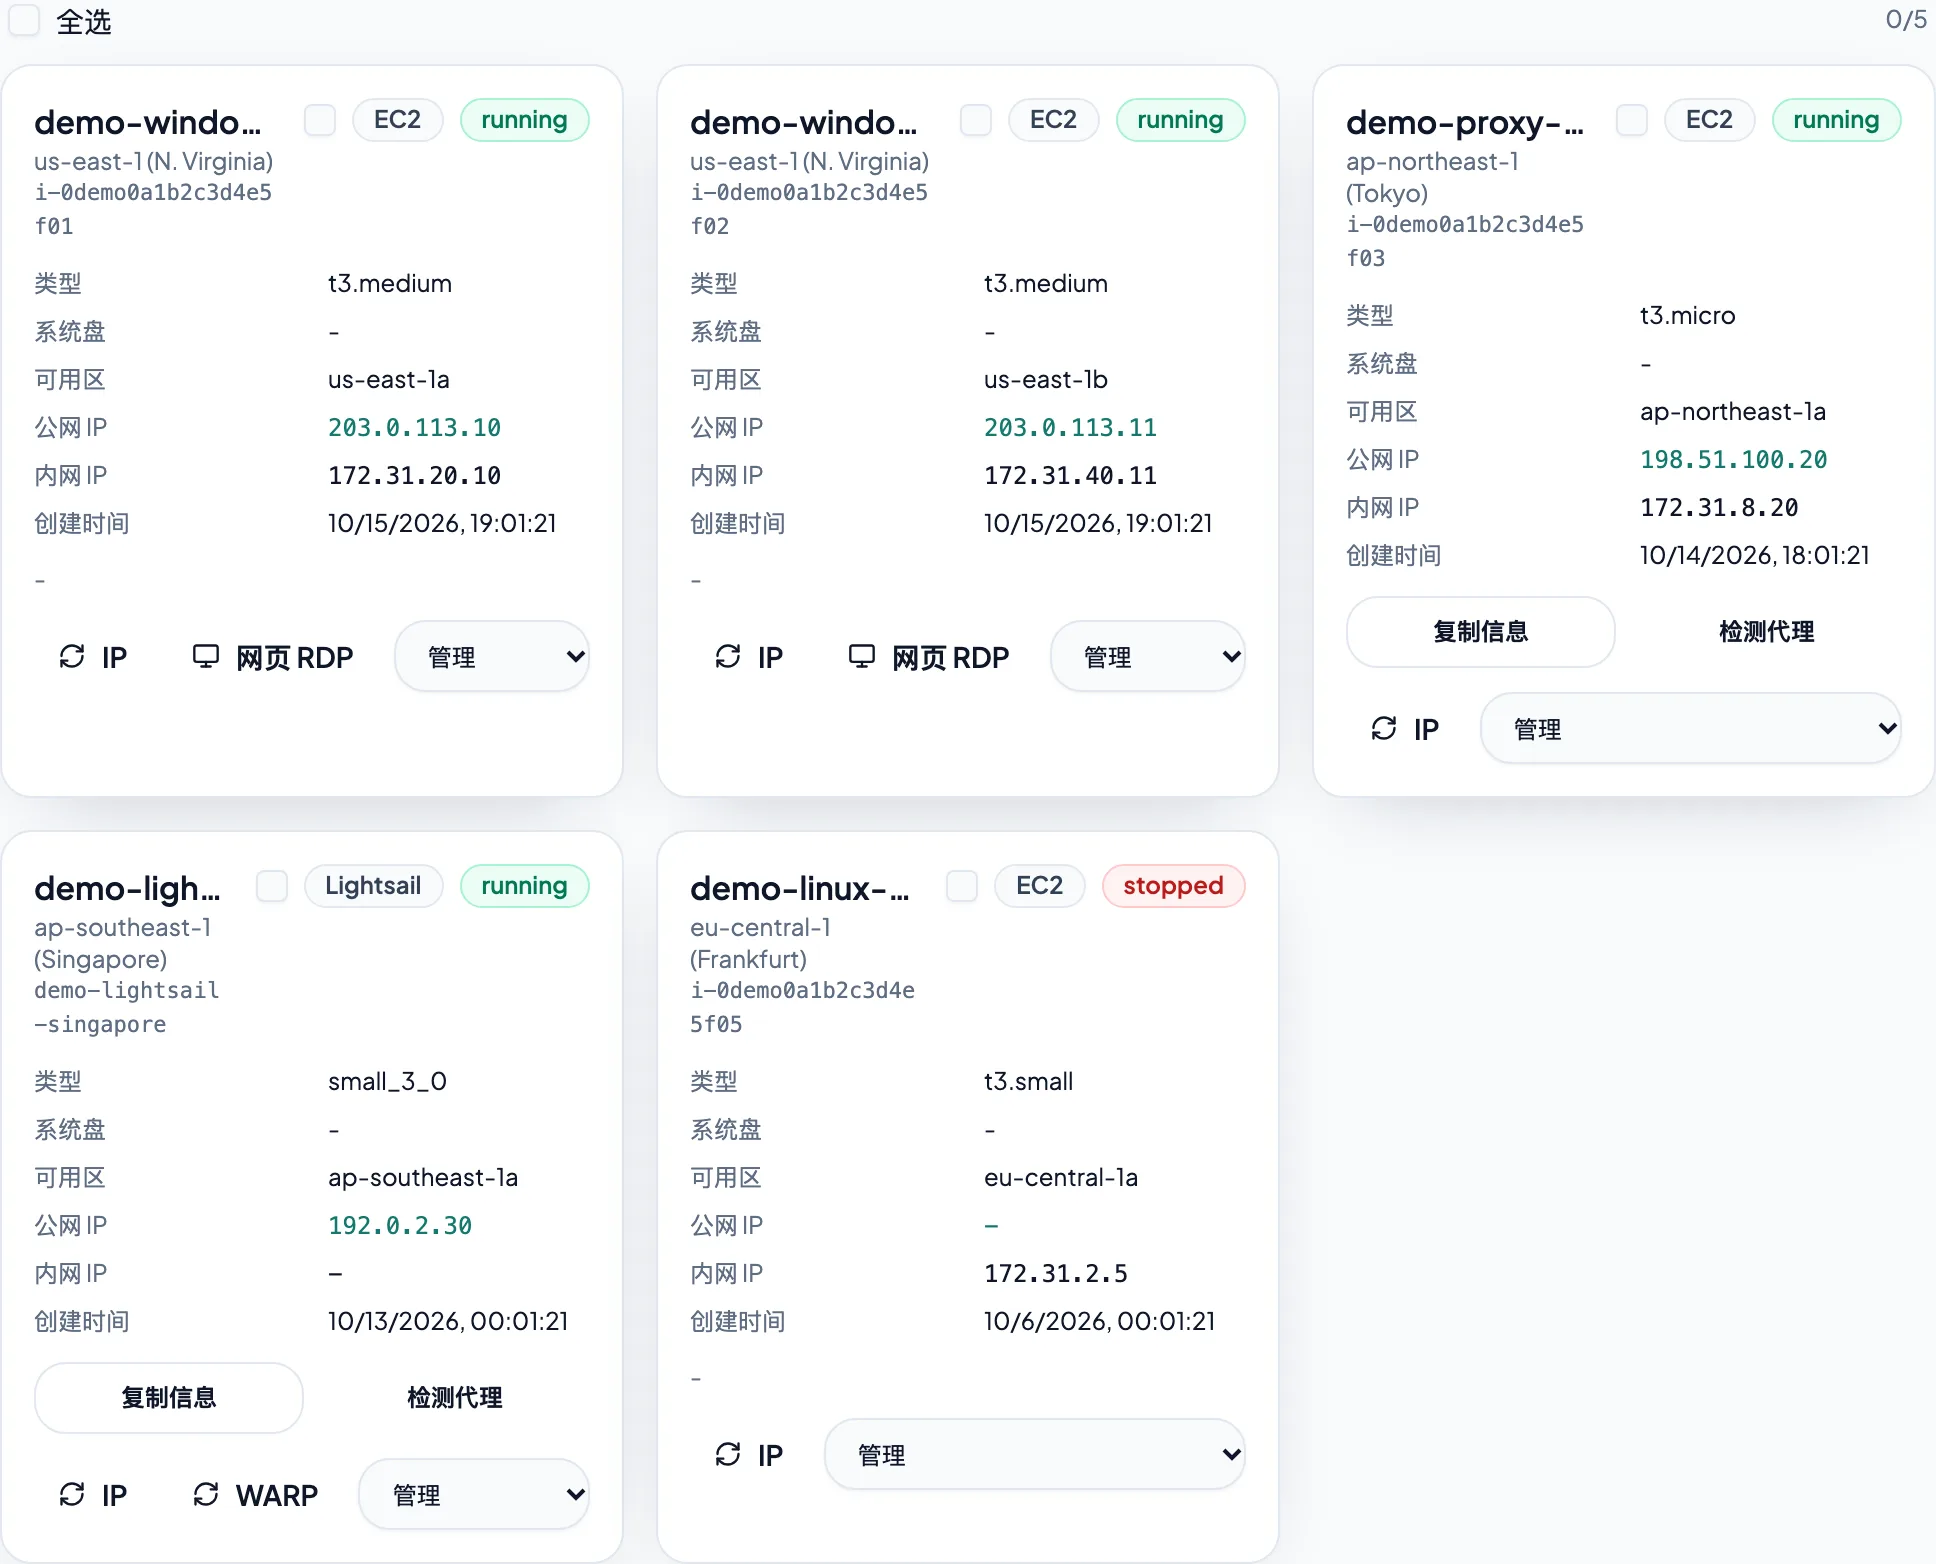The width and height of the screenshot is (1936, 1564).
Task: Refresh IP on the card with public IP 203.0.113.10
Action: (x=93, y=657)
